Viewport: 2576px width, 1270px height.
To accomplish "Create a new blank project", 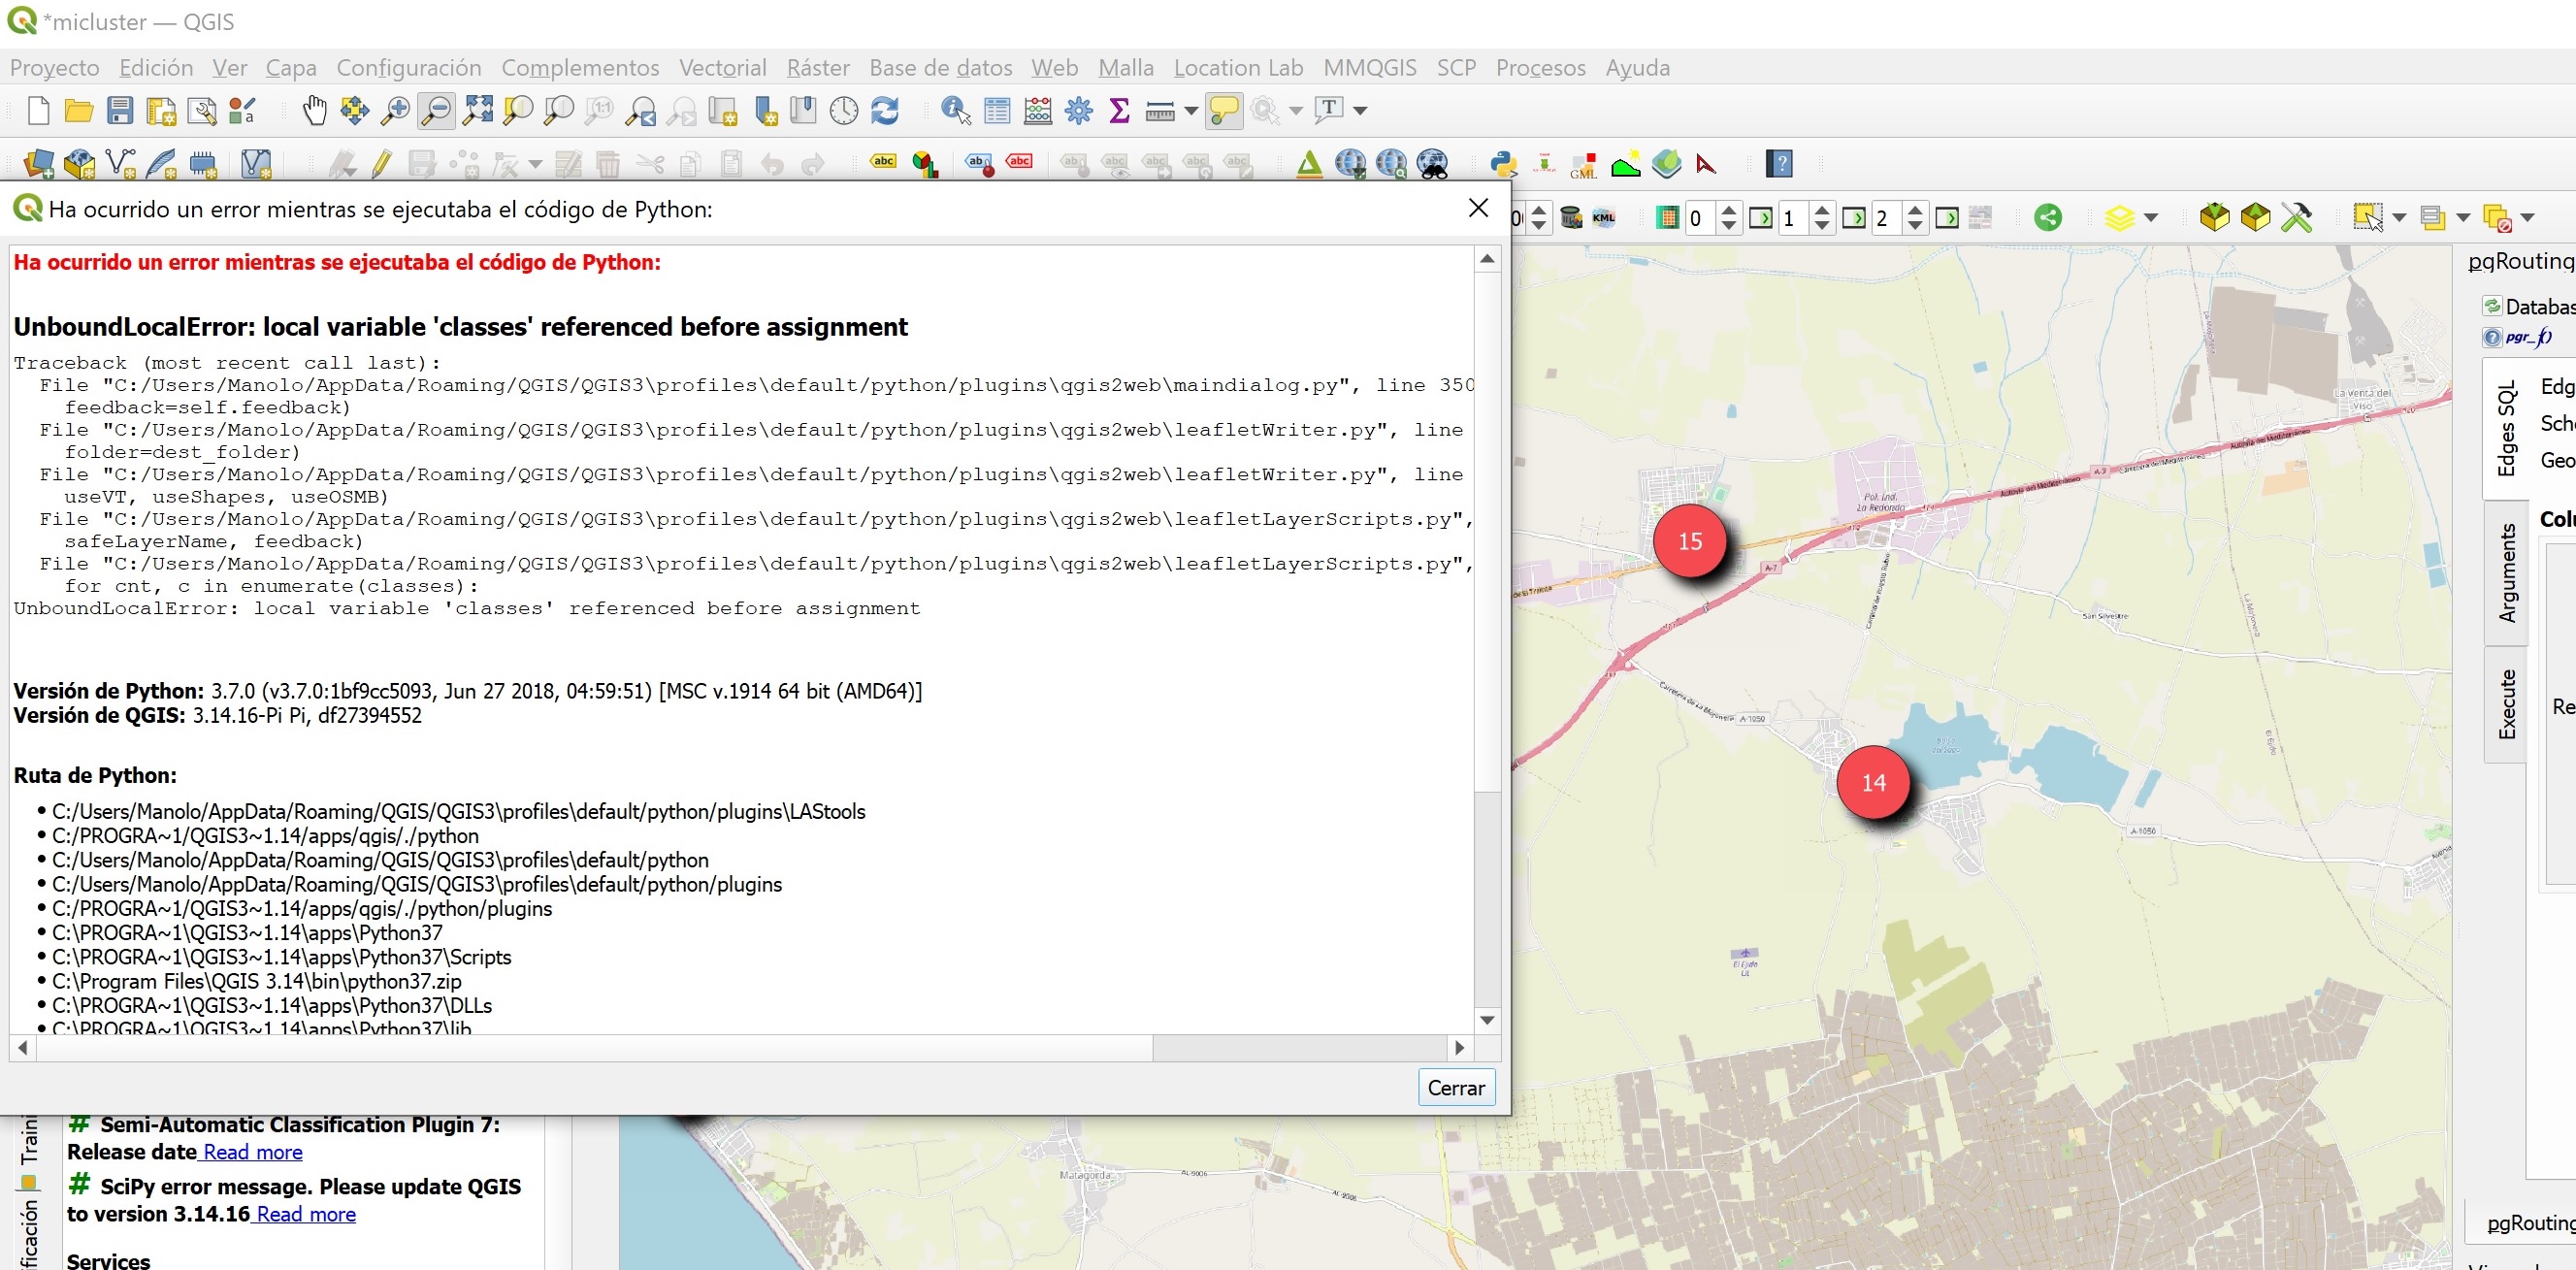I will coord(38,110).
